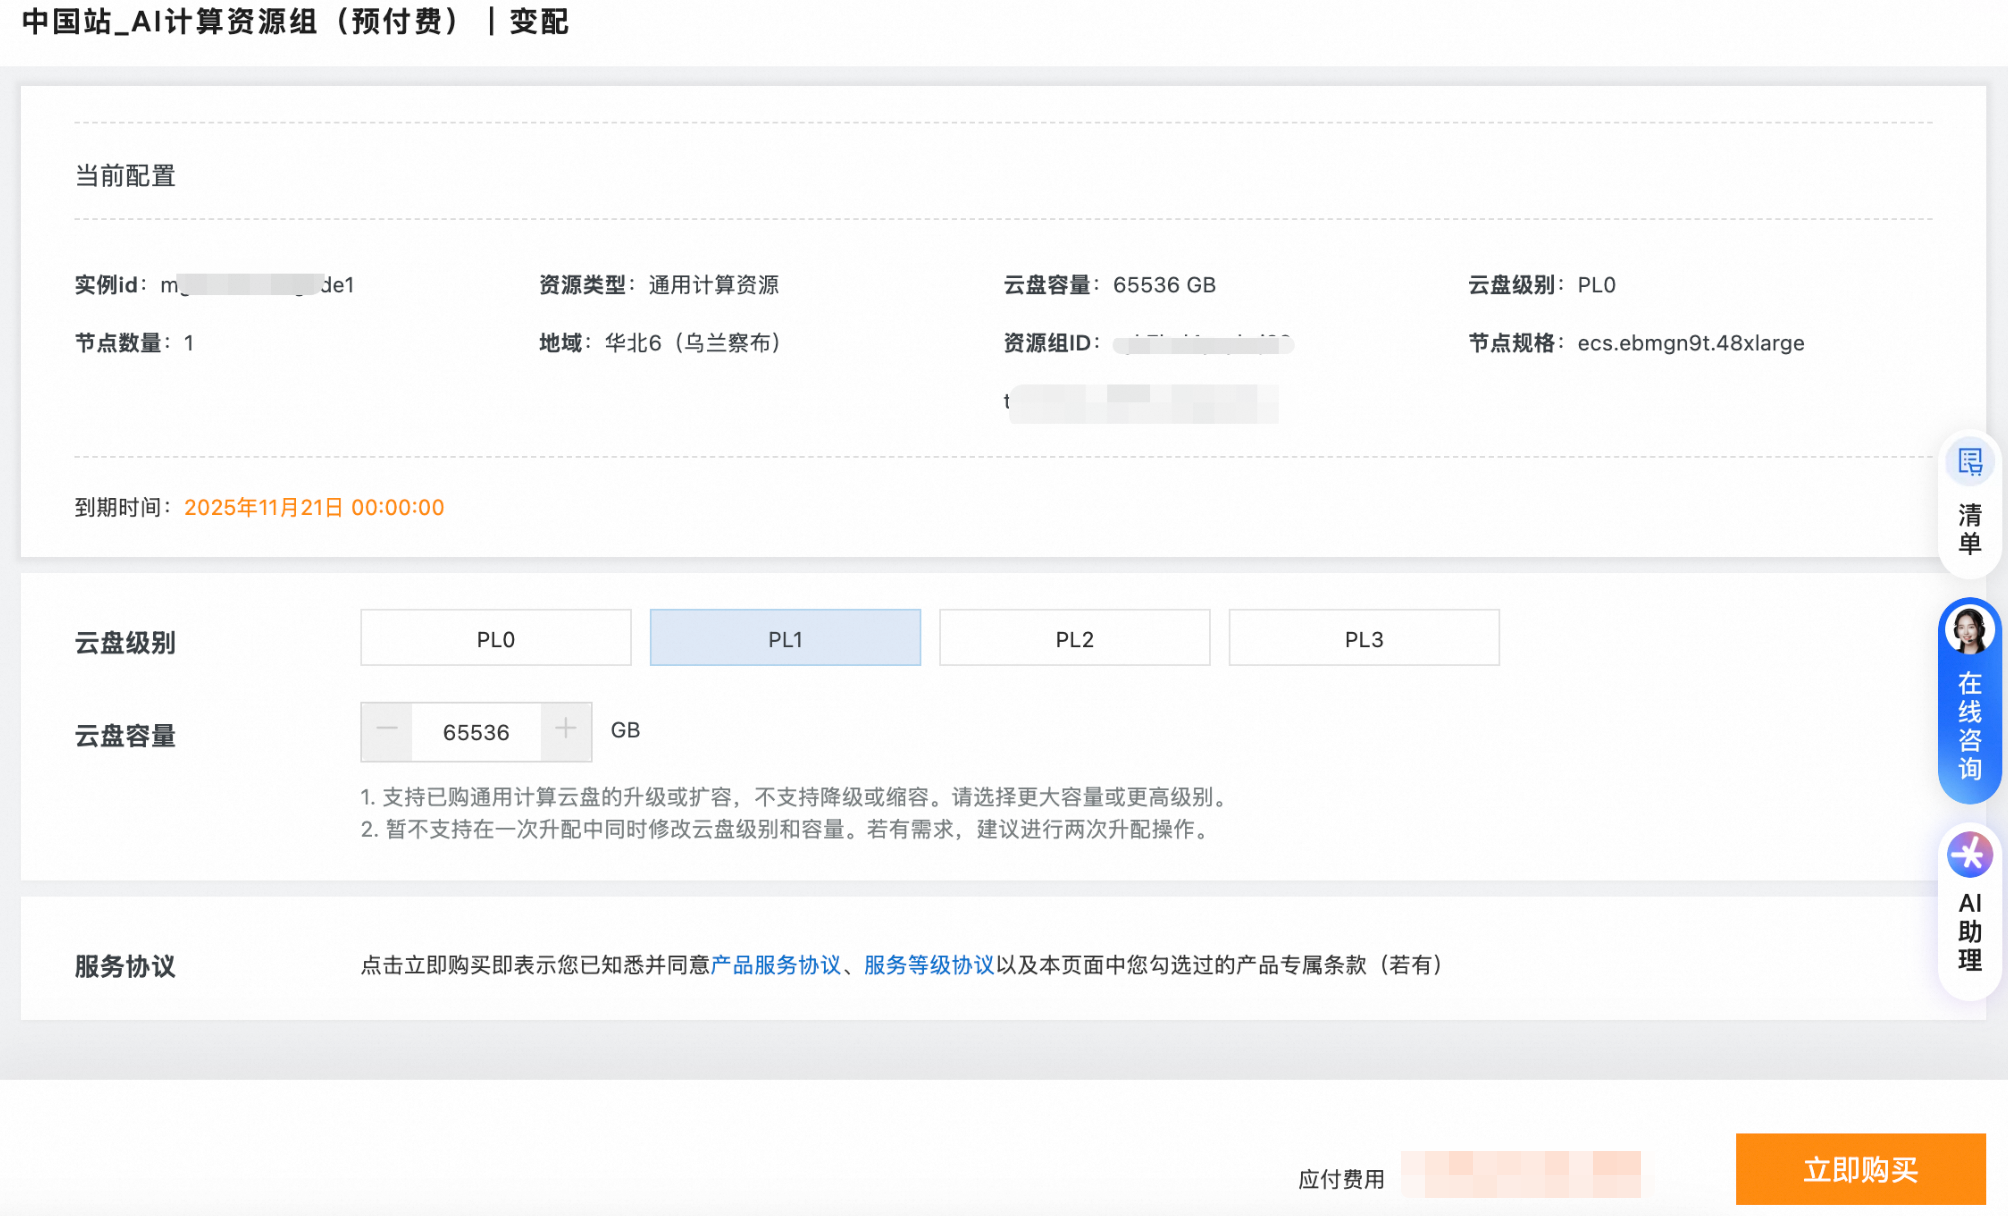Screen dimensions: 2008x1216
Task: Decrease disk capacity with minus button
Action: point(387,731)
